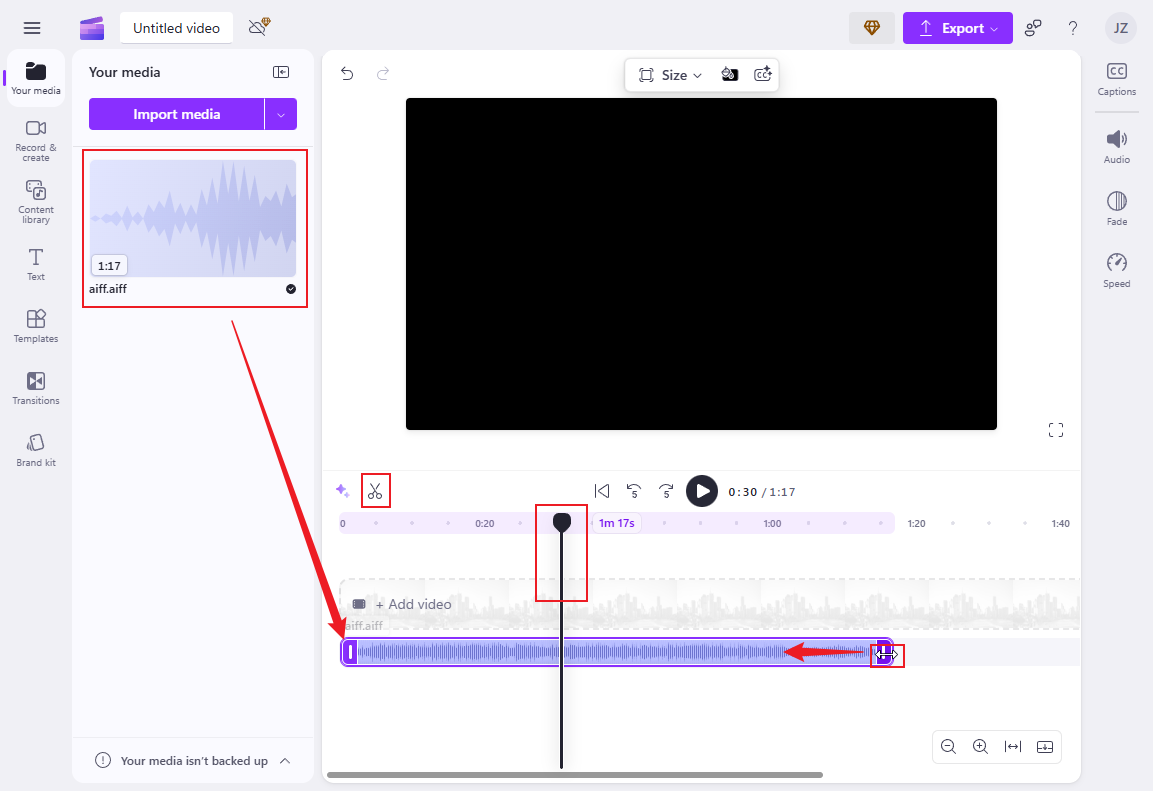Click the auto captions CC sparkle icon

763,74
